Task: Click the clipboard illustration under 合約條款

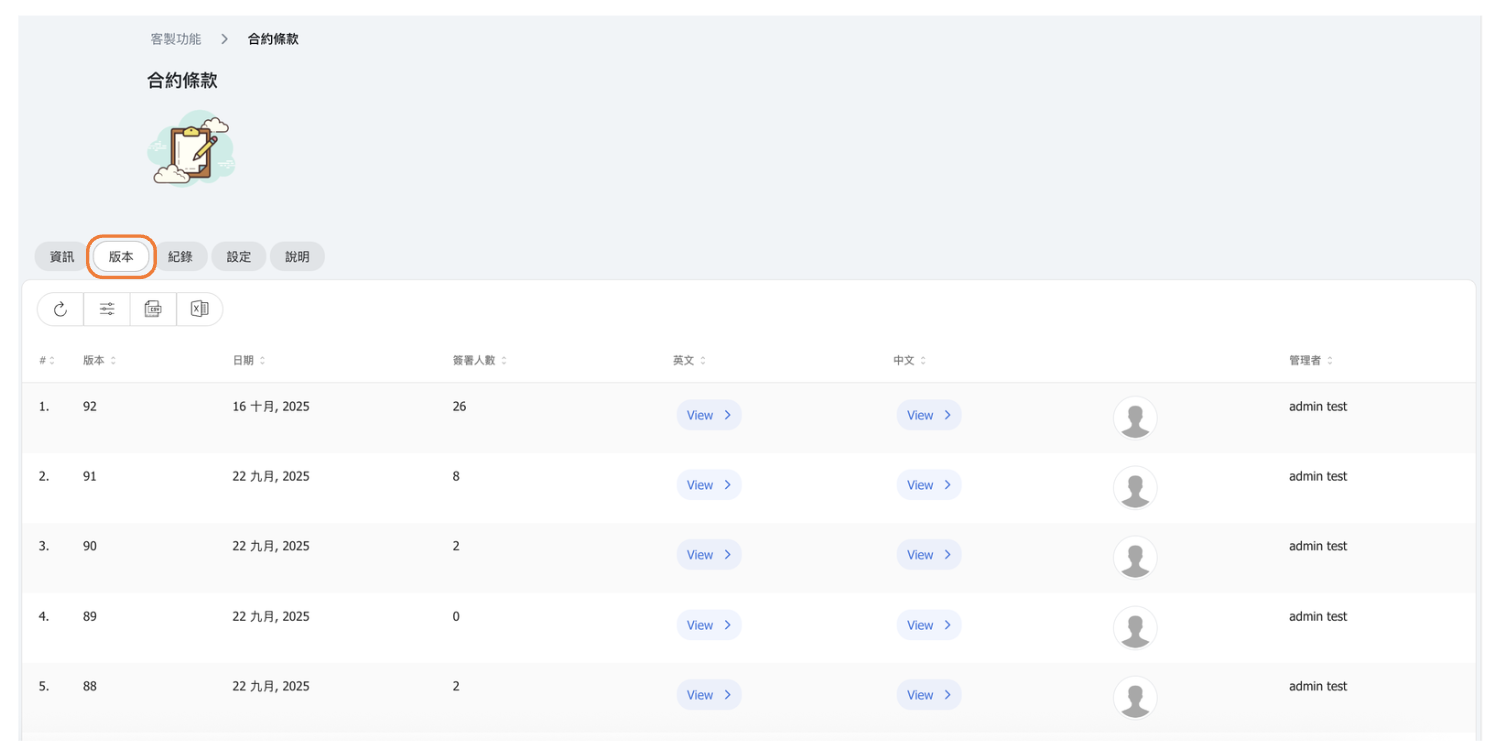Action: coord(193,149)
